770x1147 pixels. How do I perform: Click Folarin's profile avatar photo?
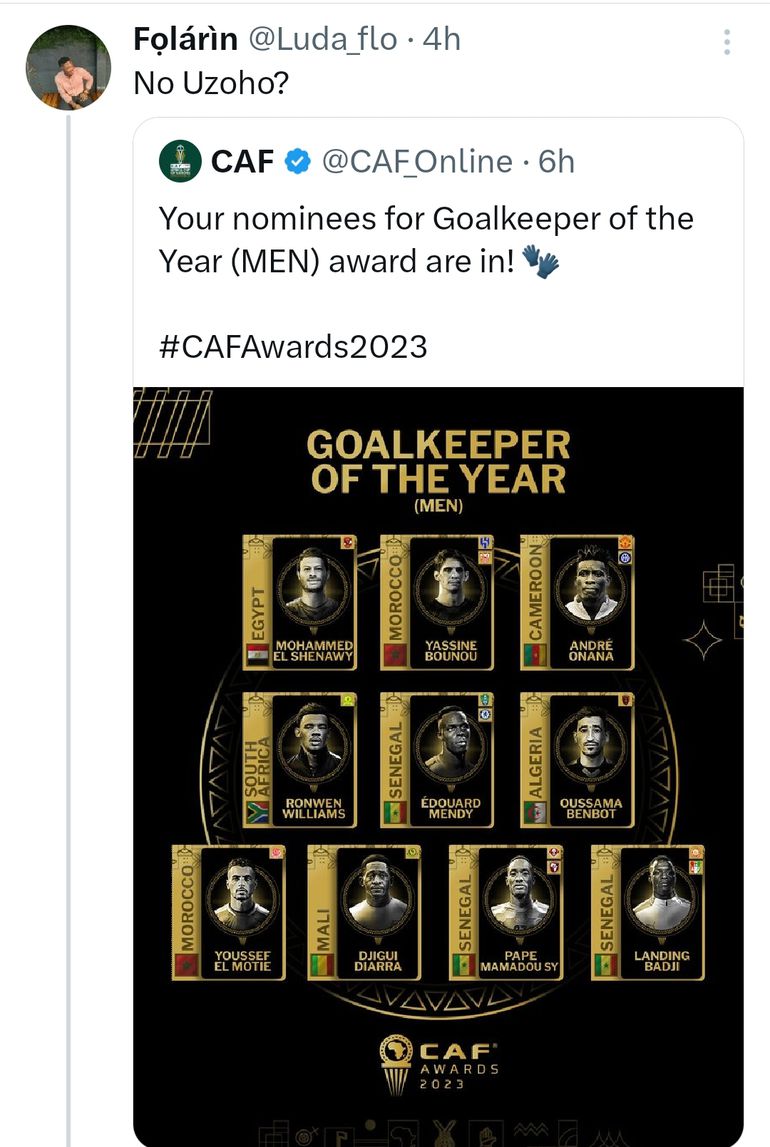point(68,67)
